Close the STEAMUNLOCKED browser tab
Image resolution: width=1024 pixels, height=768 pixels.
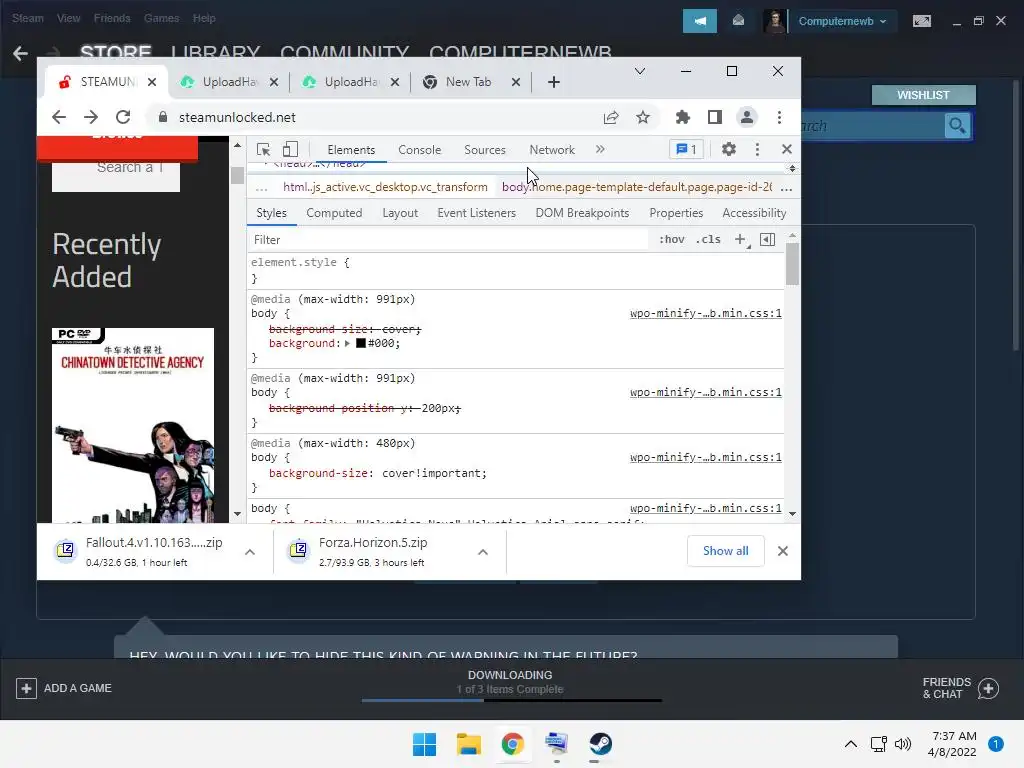(x=152, y=82)
